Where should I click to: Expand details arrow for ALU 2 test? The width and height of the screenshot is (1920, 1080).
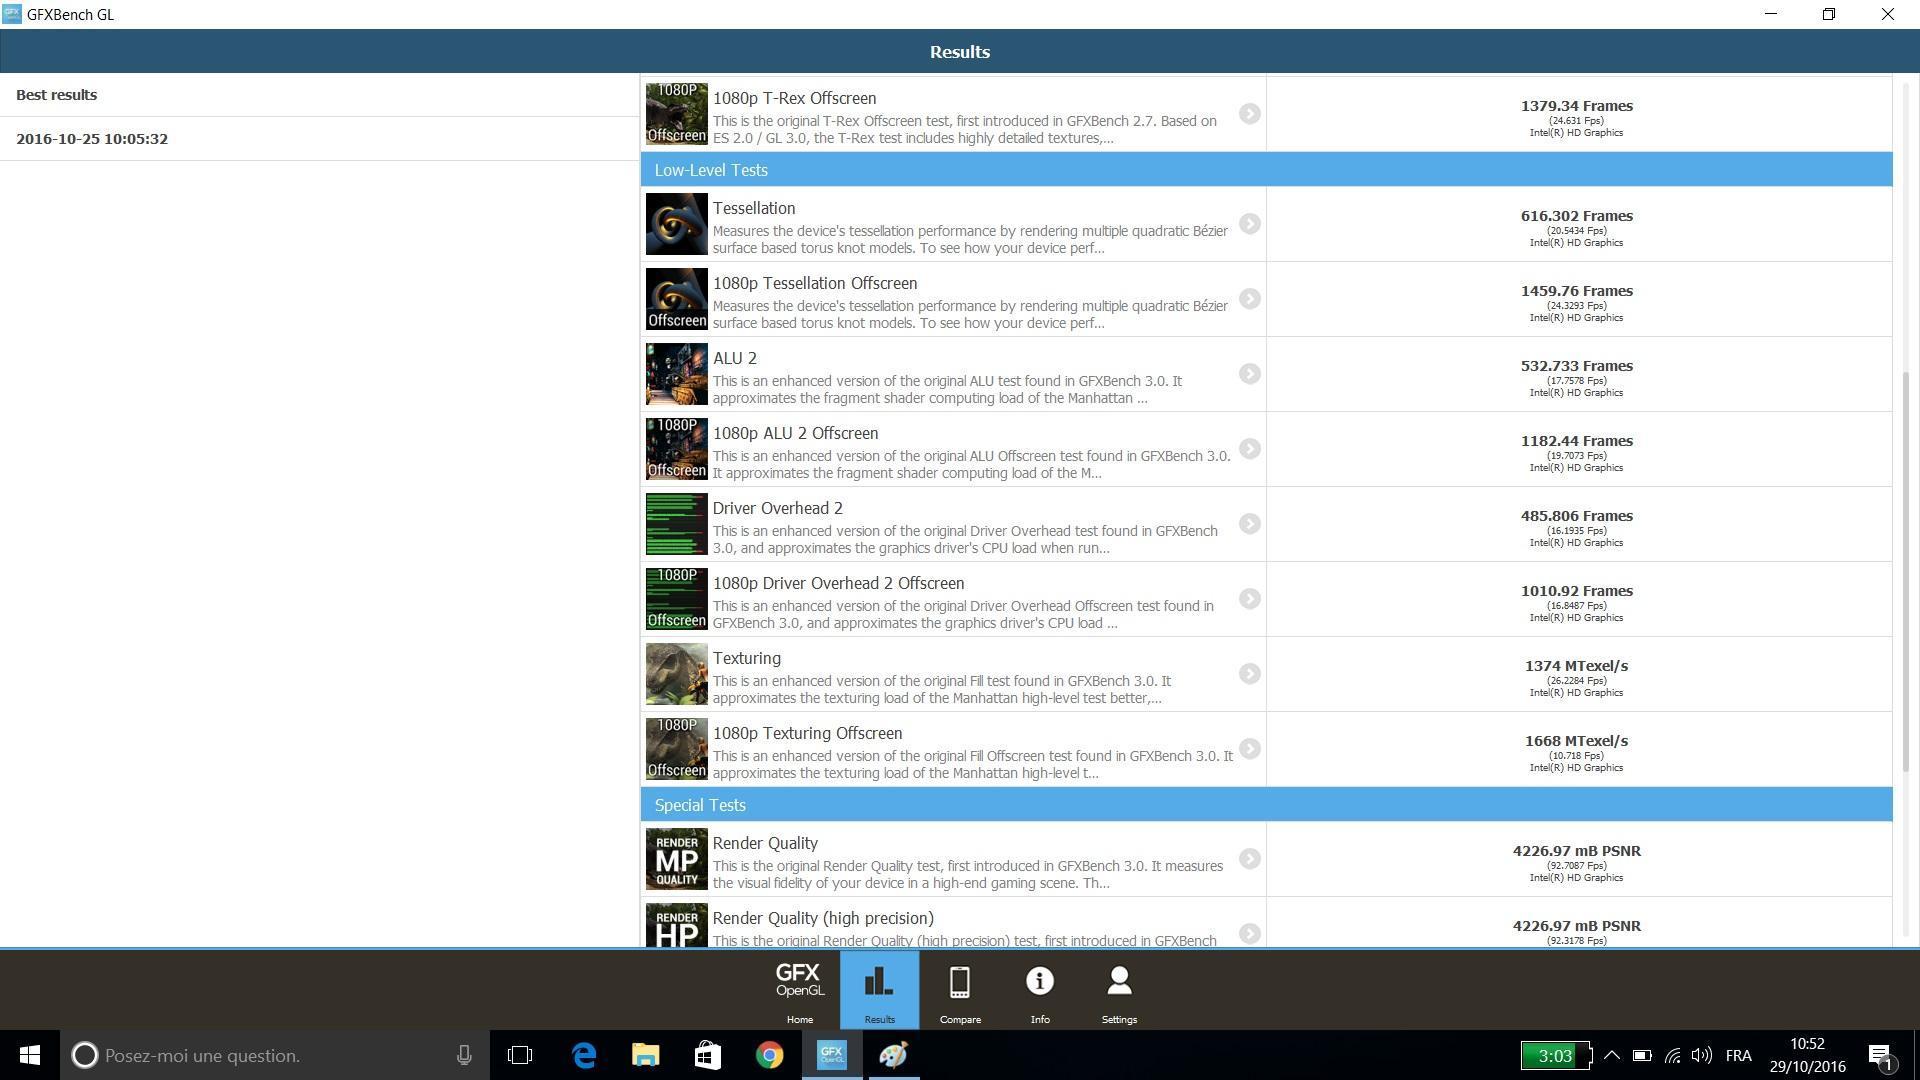point(1249,374)
